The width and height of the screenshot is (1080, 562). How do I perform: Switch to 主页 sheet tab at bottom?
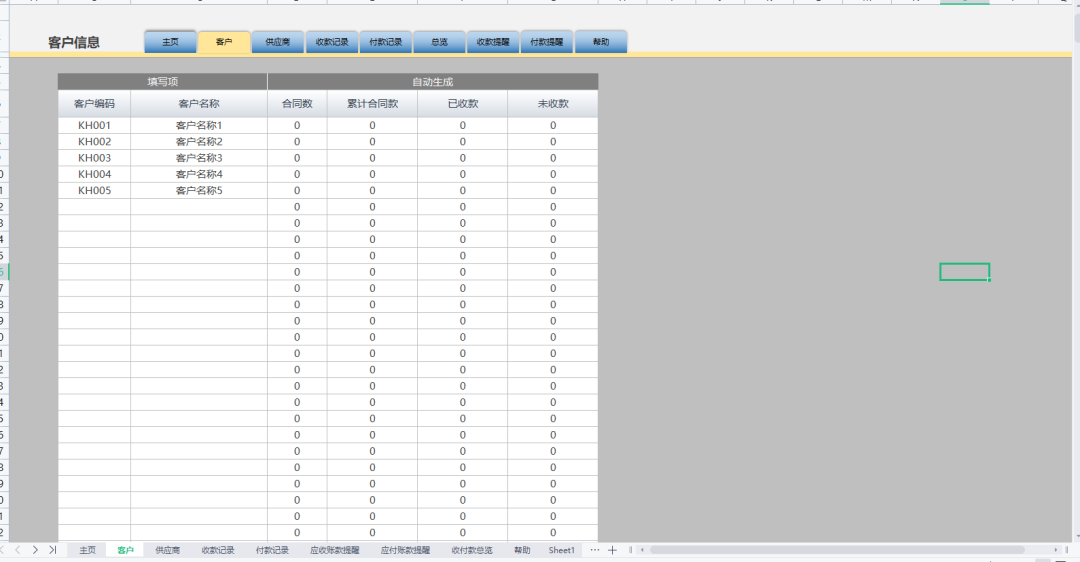pos(87,550)
